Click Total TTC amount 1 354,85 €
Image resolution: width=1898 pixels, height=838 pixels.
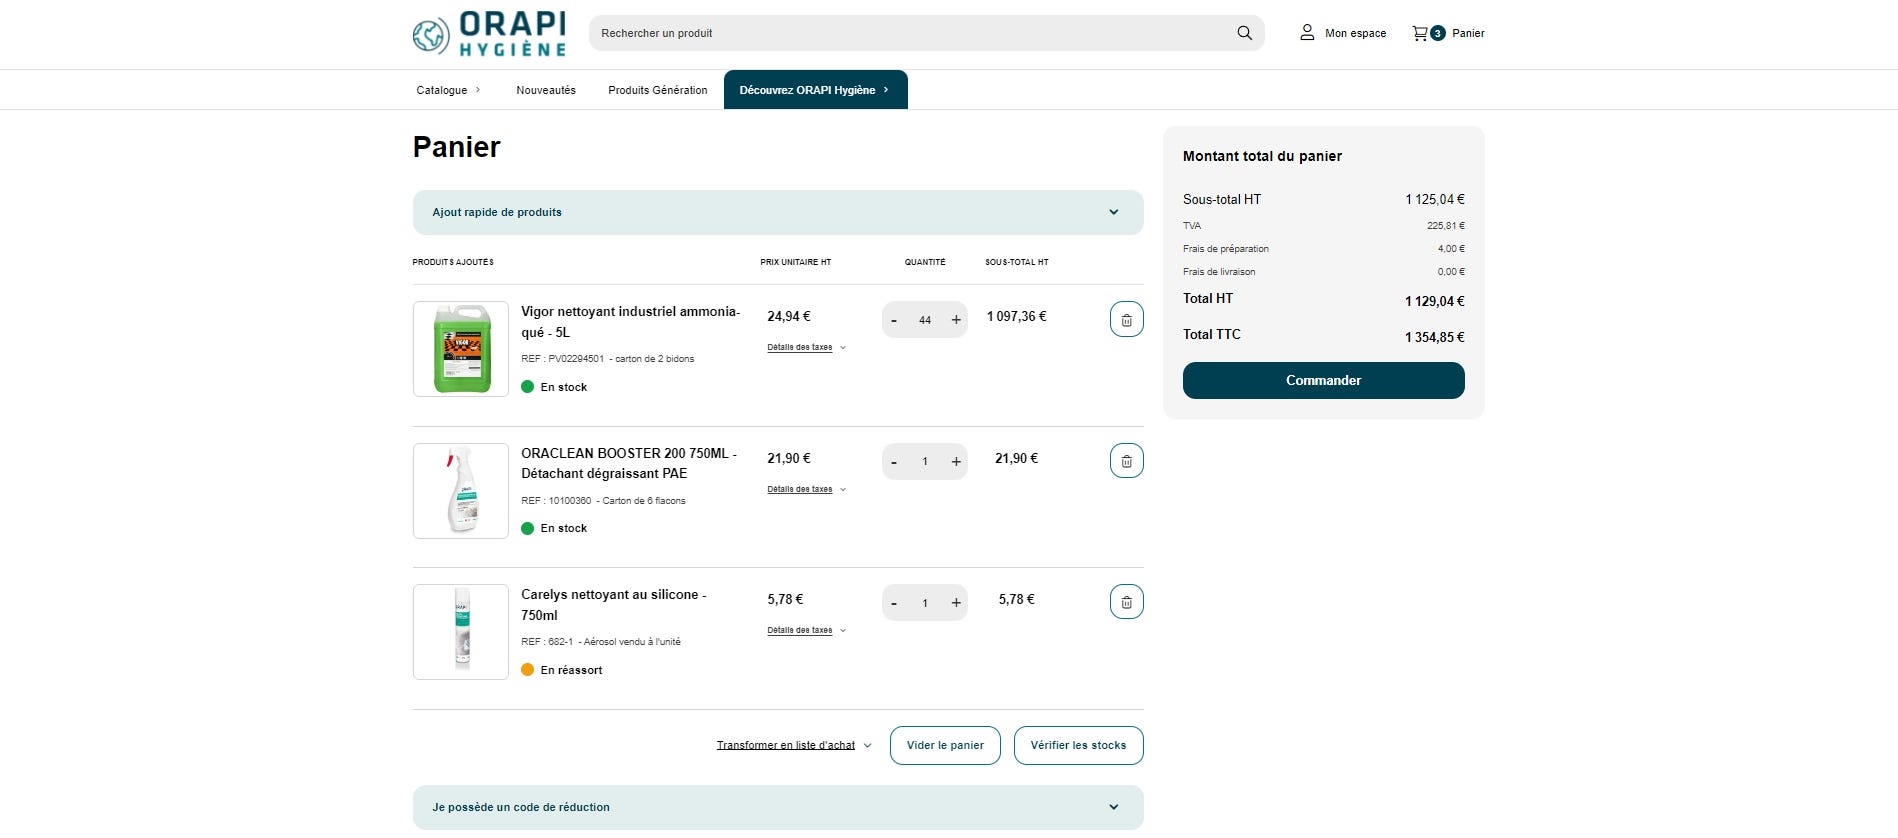[x=1434, y=337]
